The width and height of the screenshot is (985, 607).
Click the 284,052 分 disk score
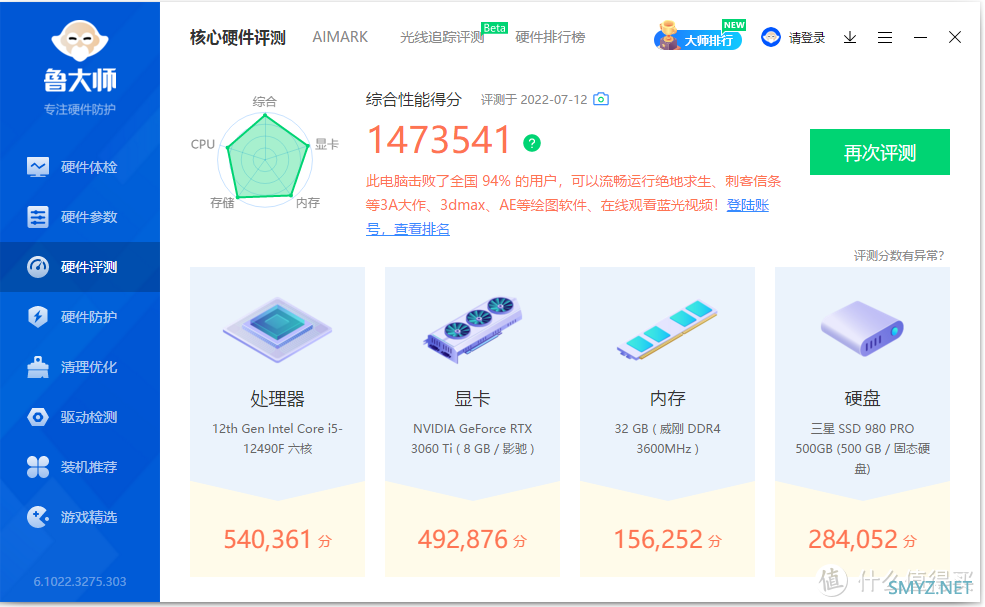[x=862, y=540]
